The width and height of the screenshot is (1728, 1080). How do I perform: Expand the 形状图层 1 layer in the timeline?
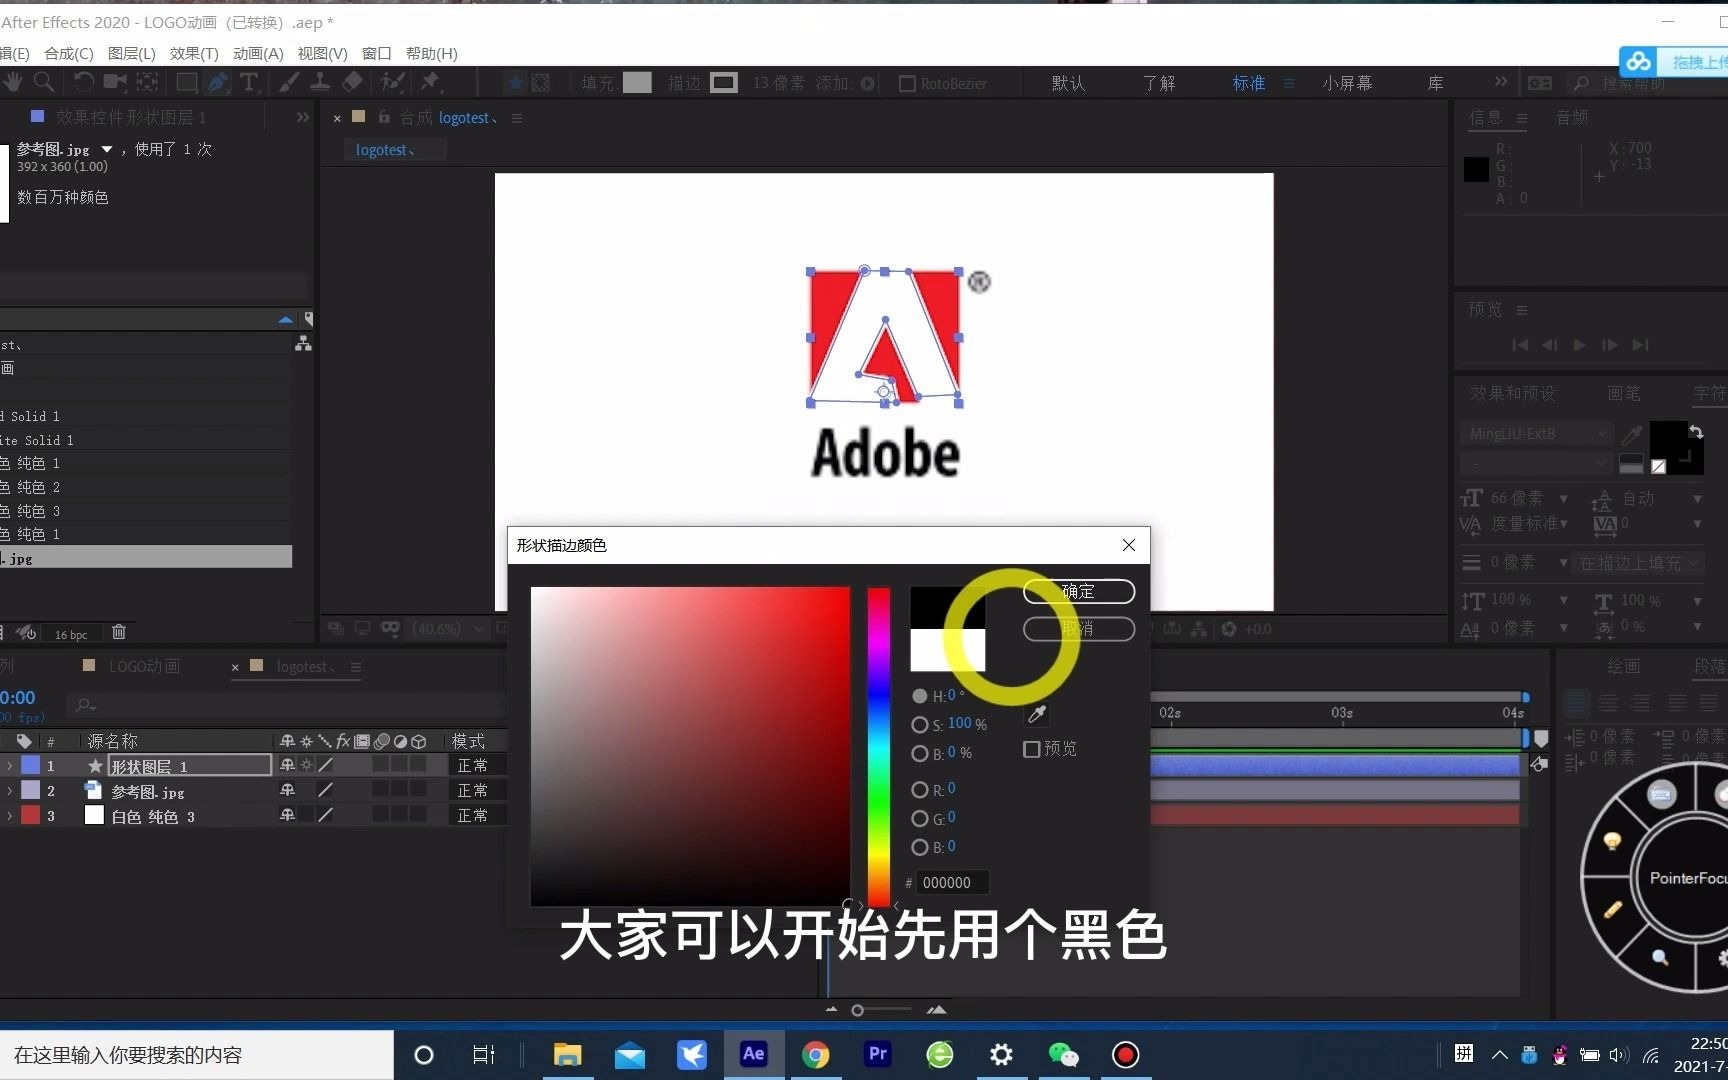[8, 765]
